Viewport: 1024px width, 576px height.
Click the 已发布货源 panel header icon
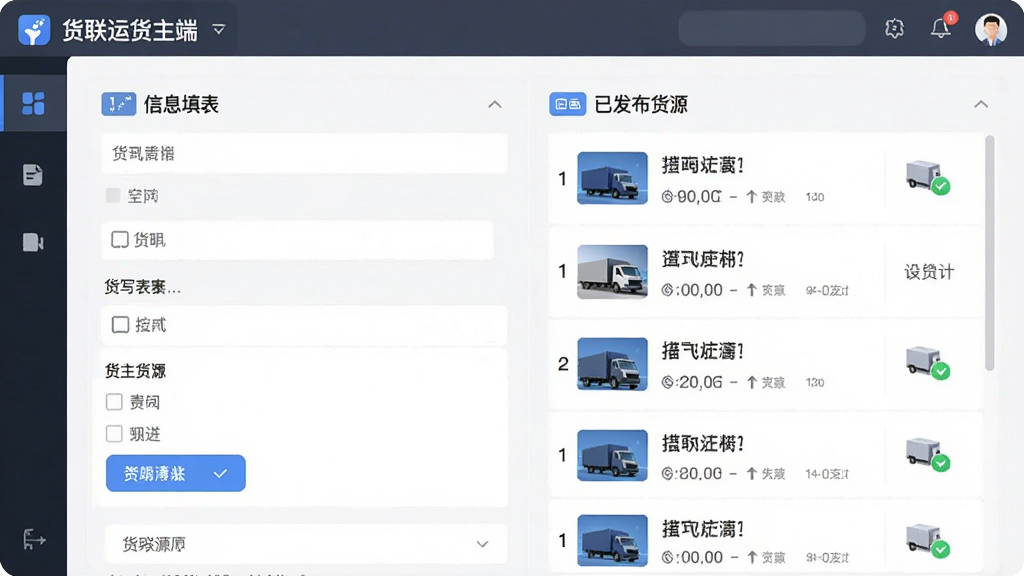pos(568,104)
